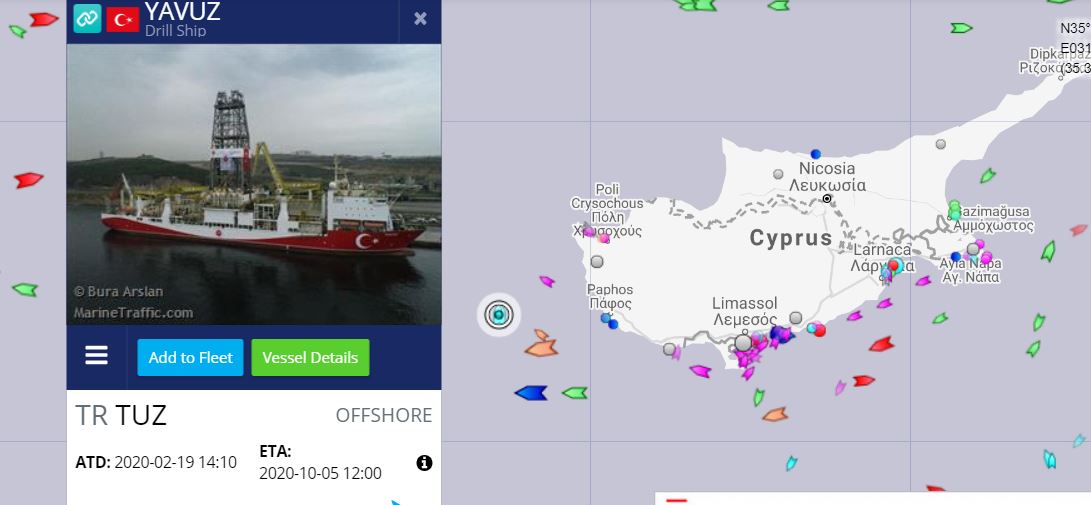Click the Add to Fleet button
Screen dimensions: 1091x505
tap(190, 358)
